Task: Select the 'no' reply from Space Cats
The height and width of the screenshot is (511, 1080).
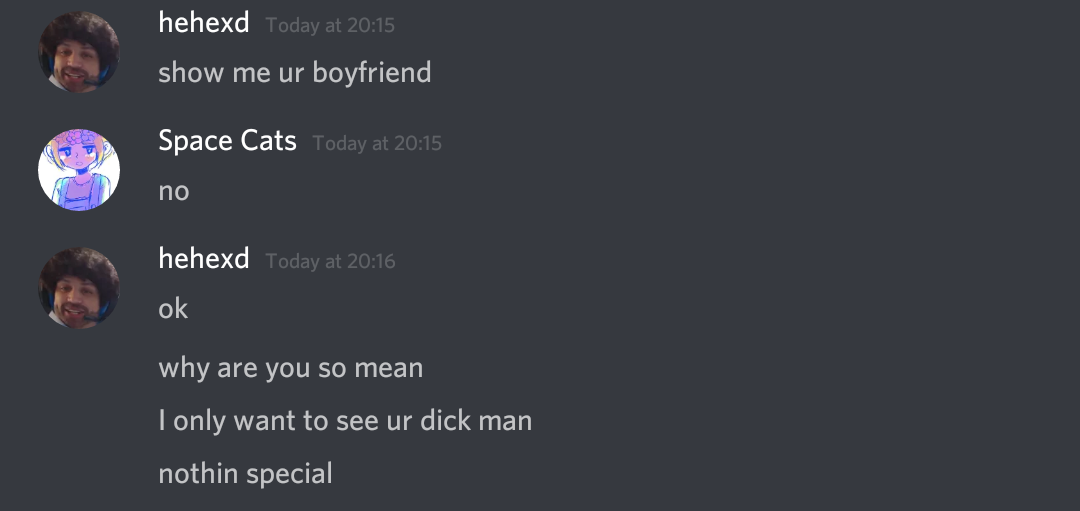Action: (x=174, y=191)
